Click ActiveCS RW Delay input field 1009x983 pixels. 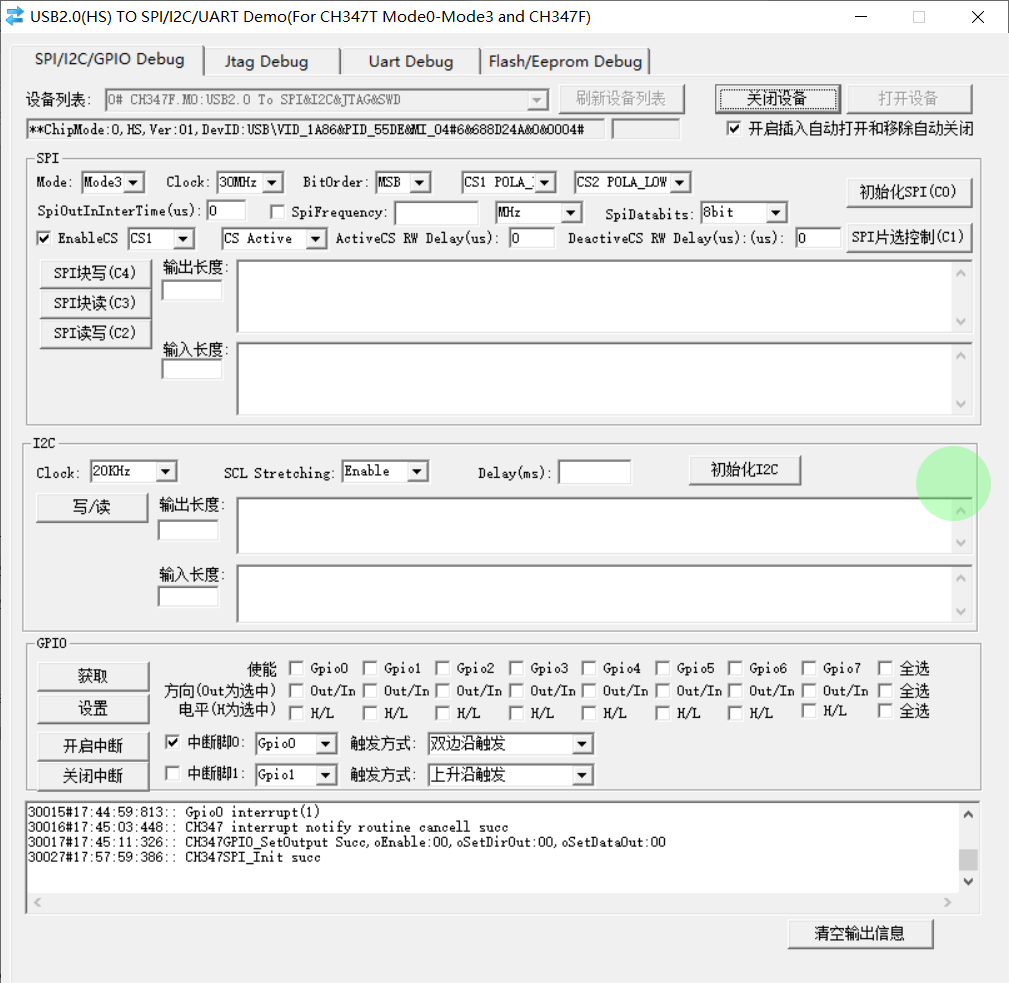(x=532, y=238)
